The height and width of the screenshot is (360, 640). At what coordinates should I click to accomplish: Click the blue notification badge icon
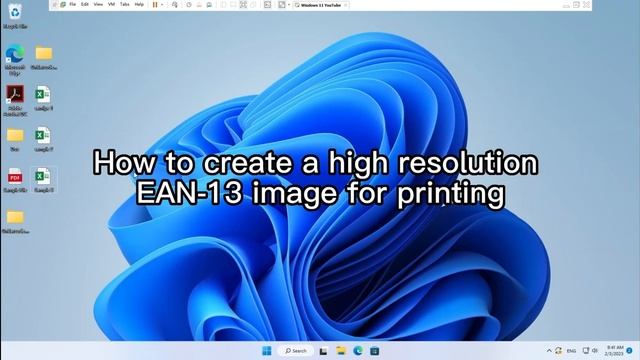629,351
